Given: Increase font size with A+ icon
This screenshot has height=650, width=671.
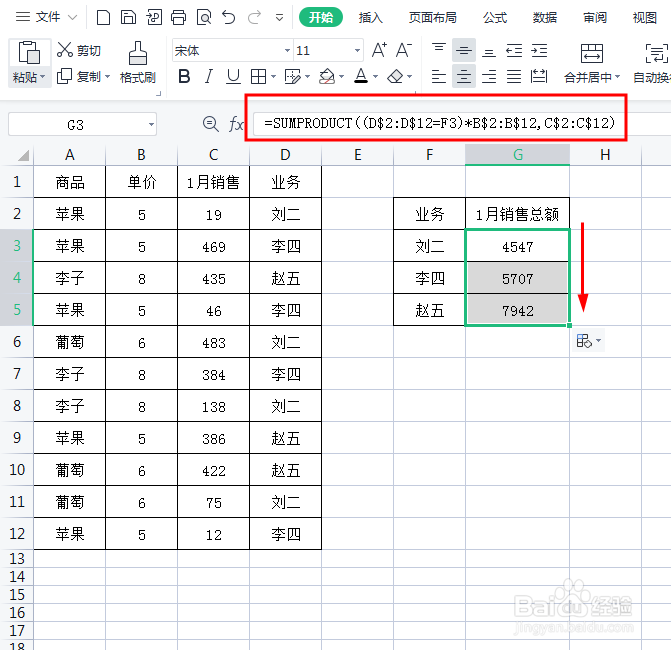Looking at the screenshot, I should point(379,50).
